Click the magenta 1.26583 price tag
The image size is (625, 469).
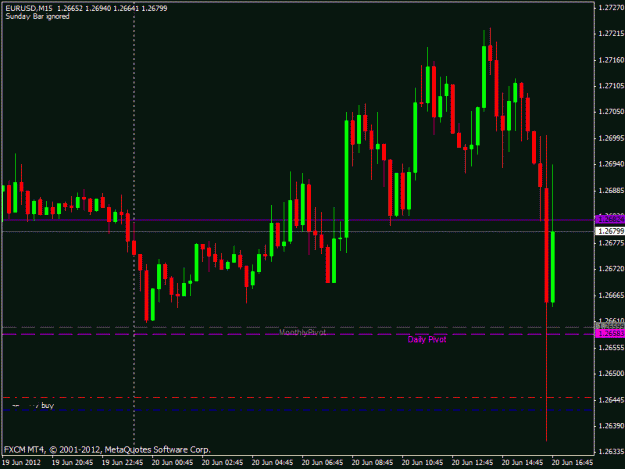610,334
